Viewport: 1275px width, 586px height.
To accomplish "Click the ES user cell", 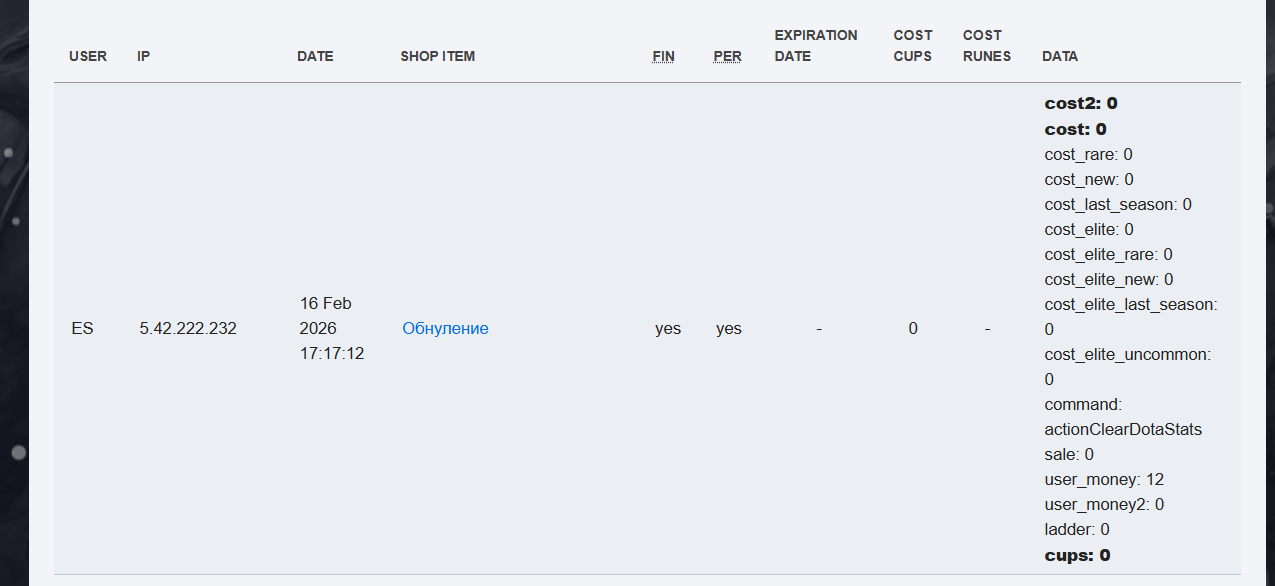I will [82, 328].
